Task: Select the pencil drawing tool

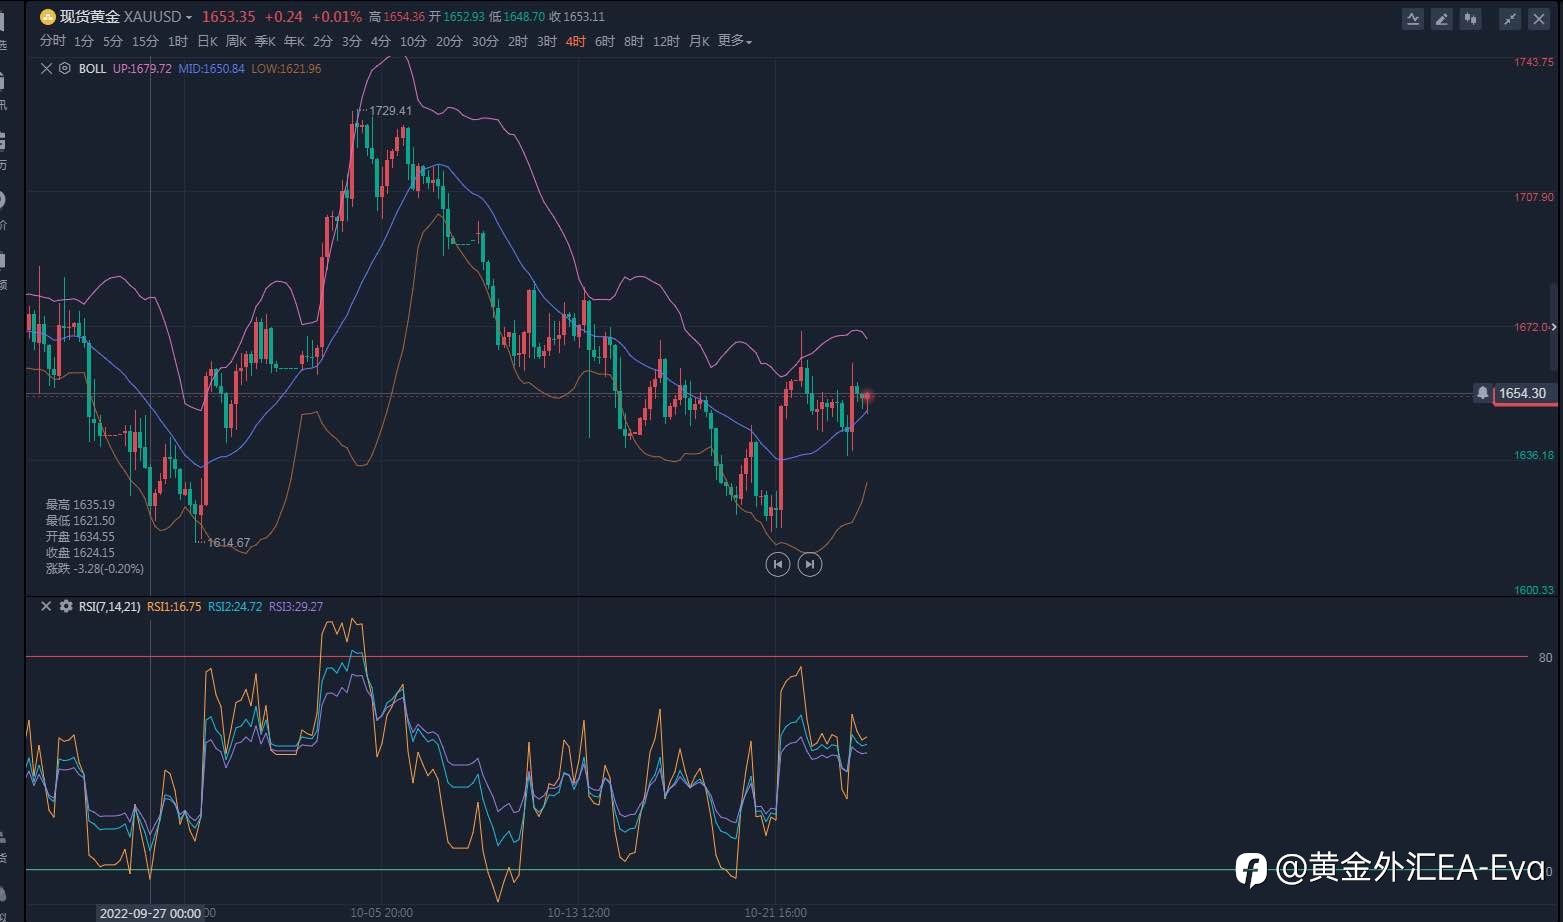Action: (x=1441, y=18)
